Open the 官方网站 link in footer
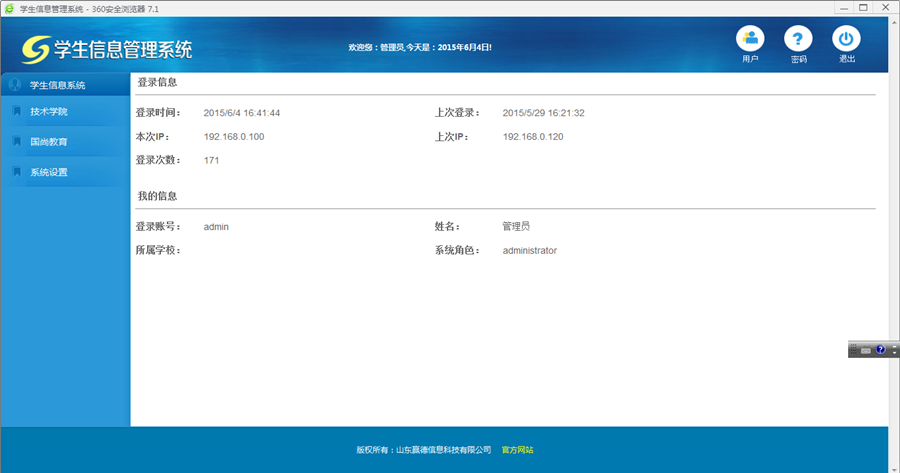 pyautogui.click(x=517, y=450)
